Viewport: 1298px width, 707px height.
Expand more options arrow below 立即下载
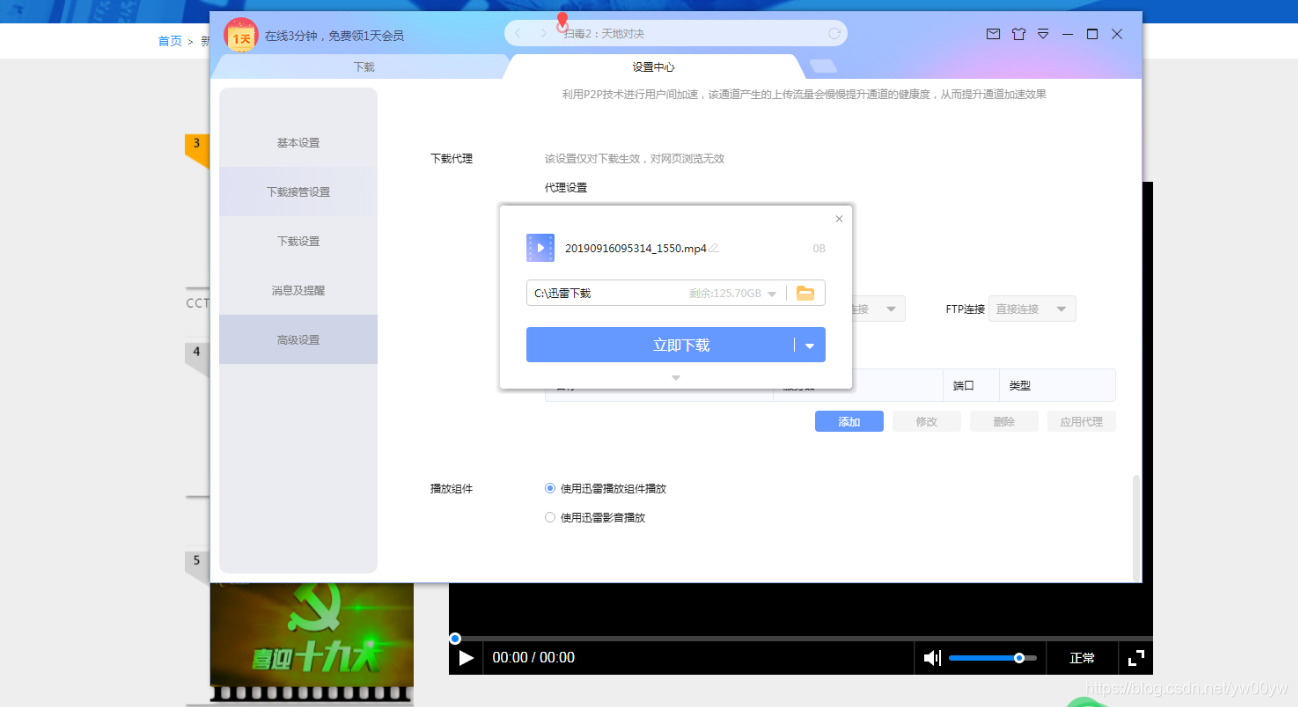[x=676, y=378]
